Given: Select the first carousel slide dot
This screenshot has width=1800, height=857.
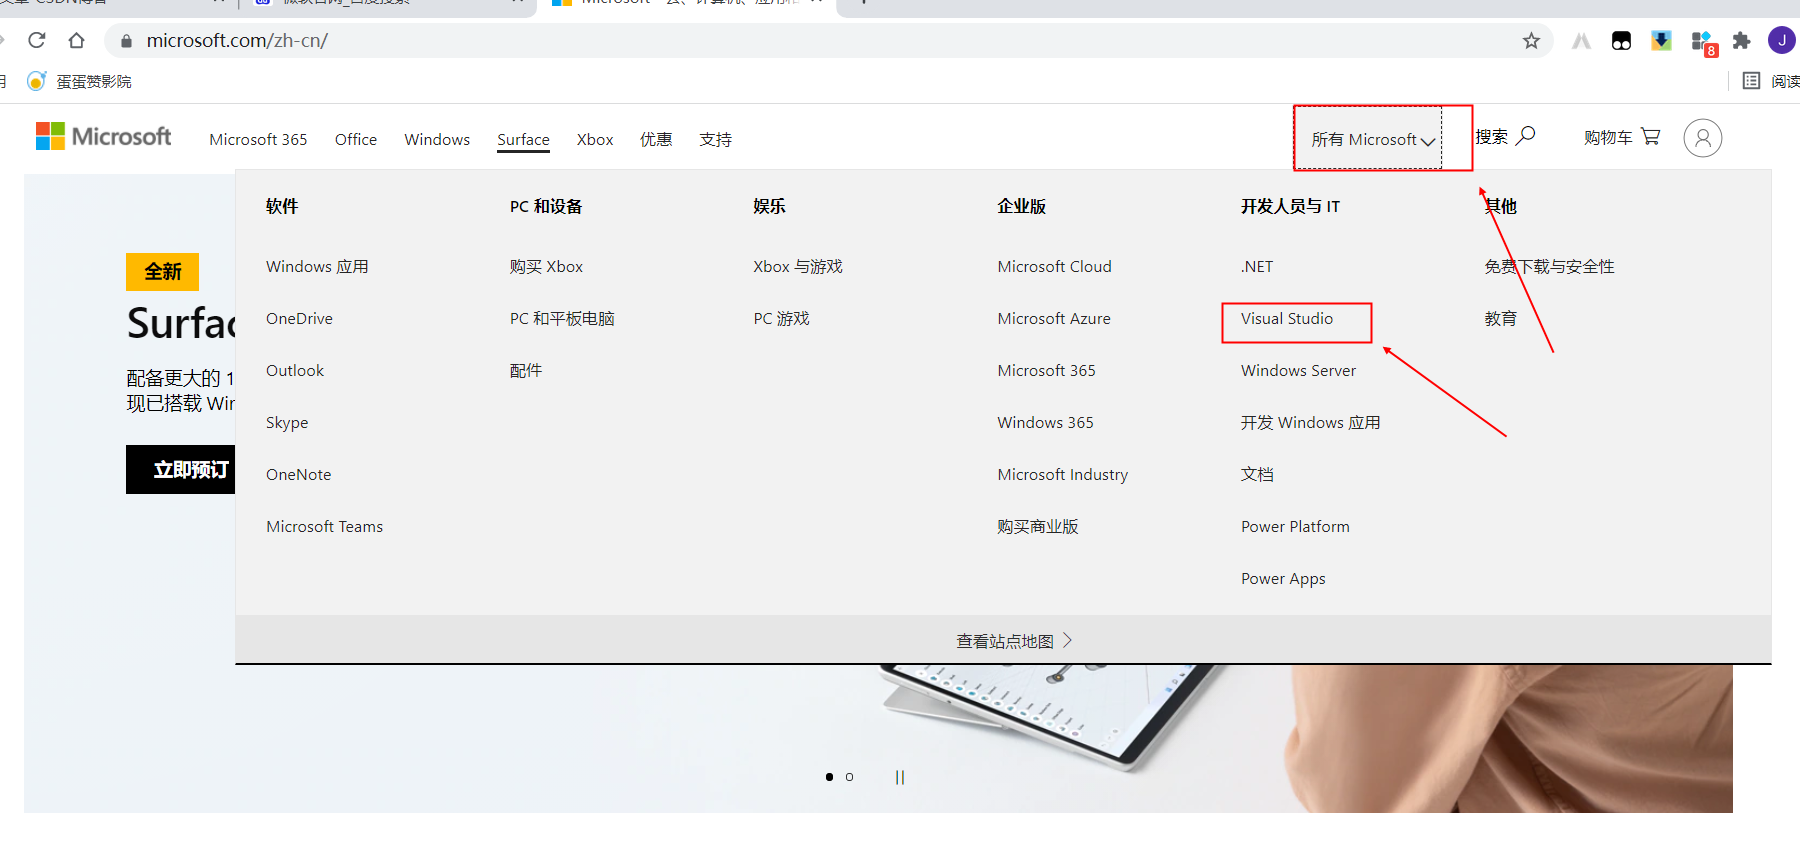Looking at the screenshot, I should tap(829, 777).
